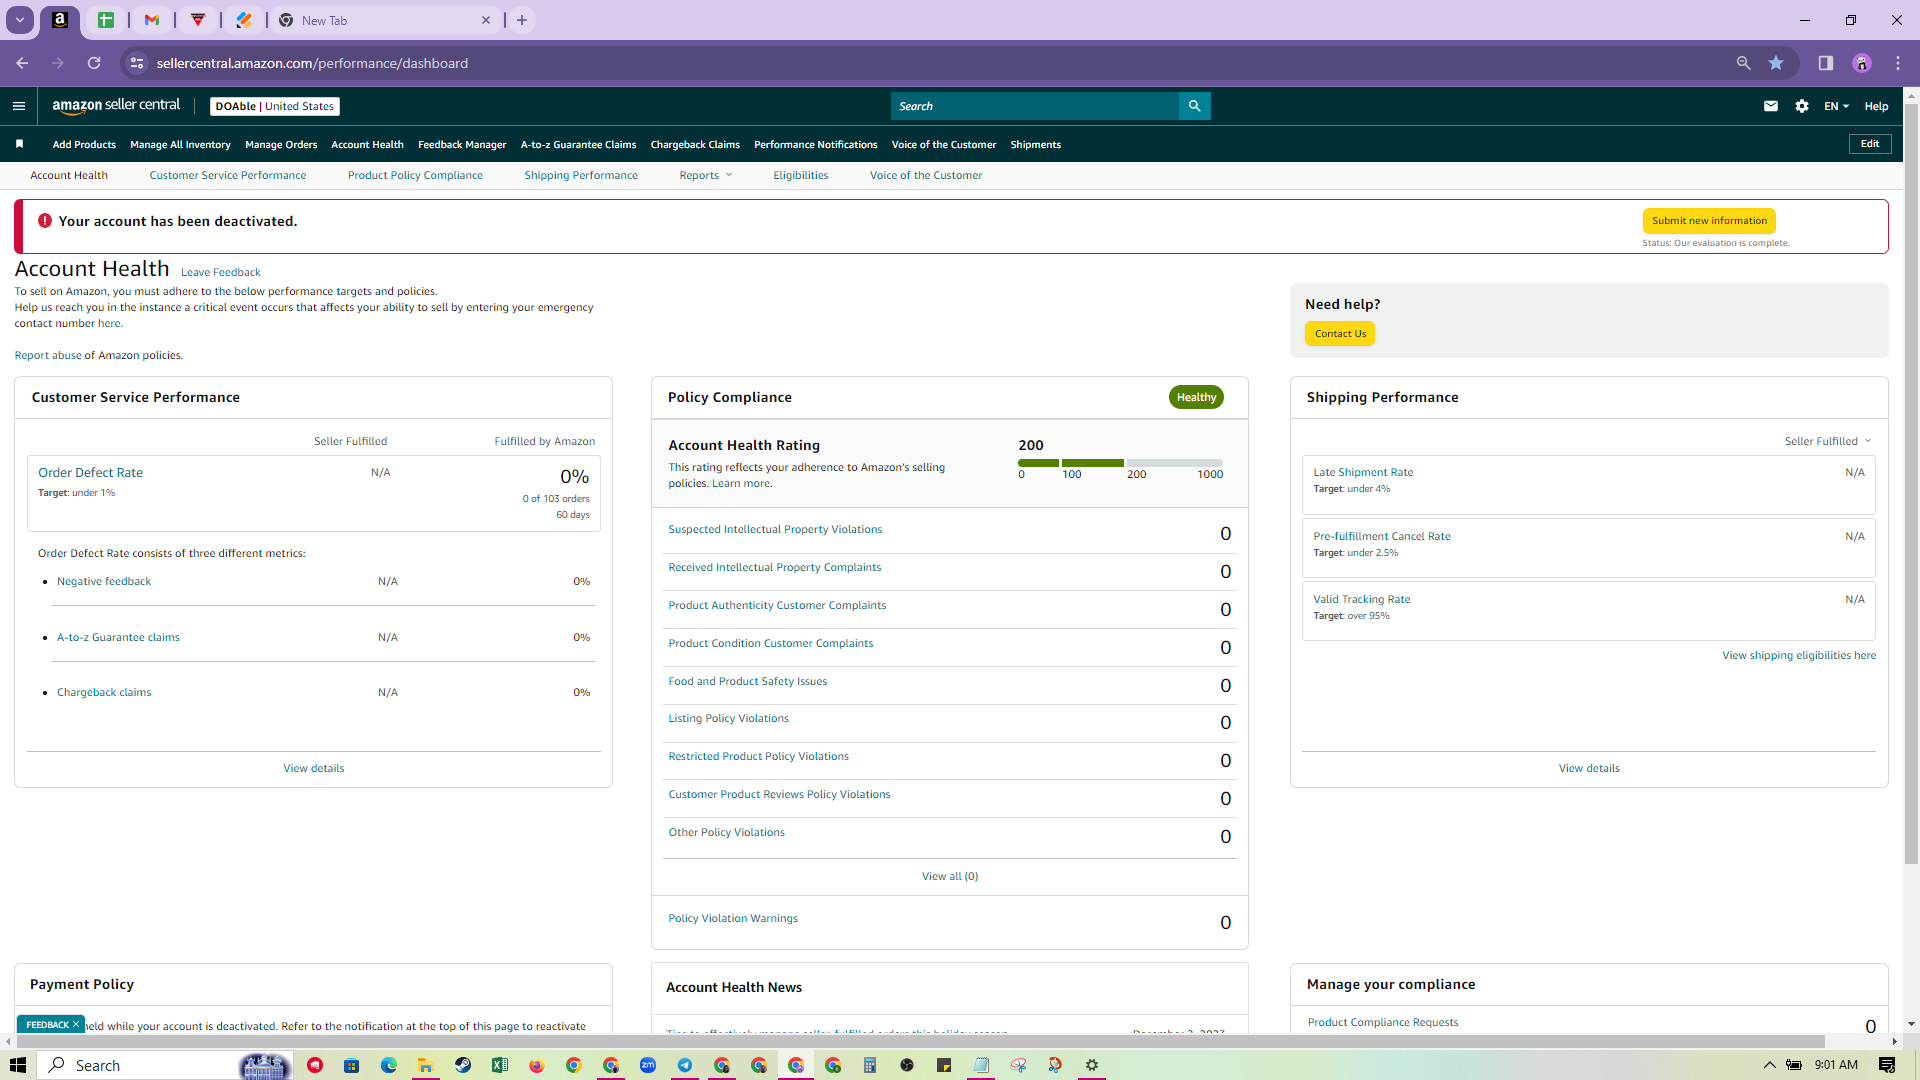This screenshot has height=1080, width=1920.
Task: Click the Leave Feedback link
Action: pos(221,272)
